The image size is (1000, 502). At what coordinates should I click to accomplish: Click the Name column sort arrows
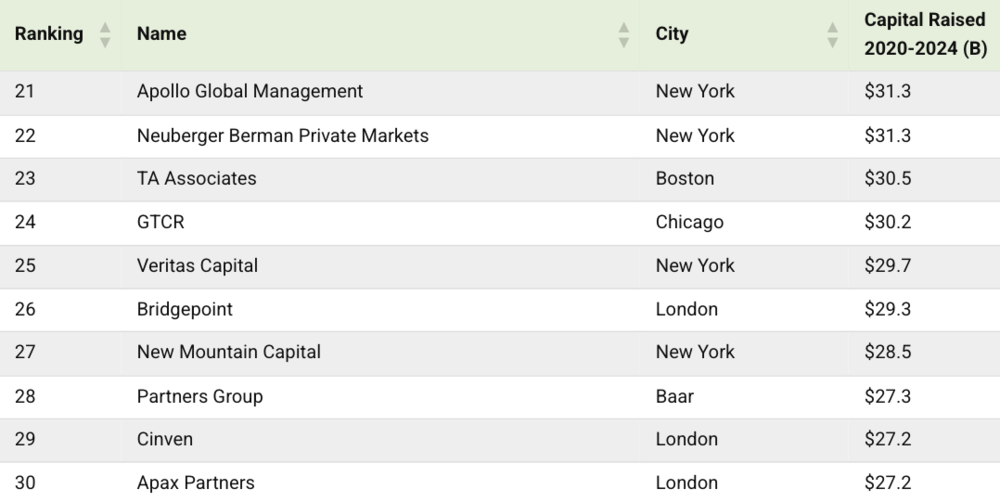(624, 34)
